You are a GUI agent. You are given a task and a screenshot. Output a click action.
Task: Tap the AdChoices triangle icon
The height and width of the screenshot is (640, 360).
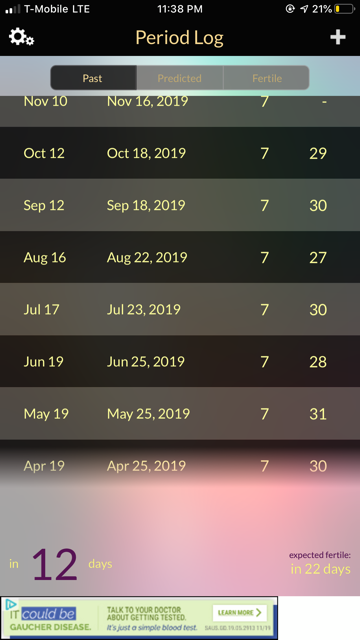point(11,604)
